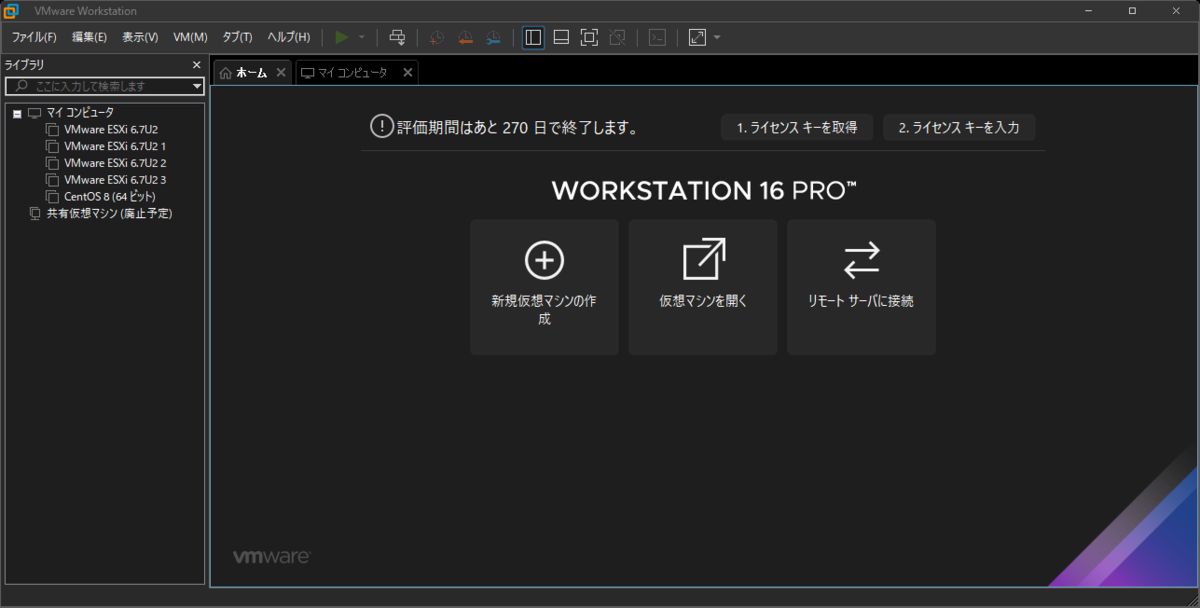Click 2. ライセンス キーを入力 button
This screenshot has width=1200, height=608.
[959, 128]
